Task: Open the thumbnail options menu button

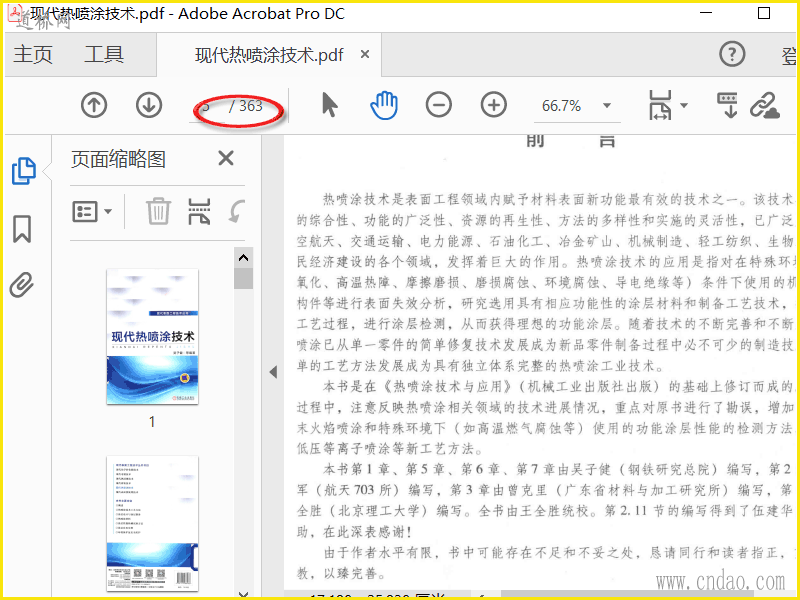Action: click(x=92, y=211)
